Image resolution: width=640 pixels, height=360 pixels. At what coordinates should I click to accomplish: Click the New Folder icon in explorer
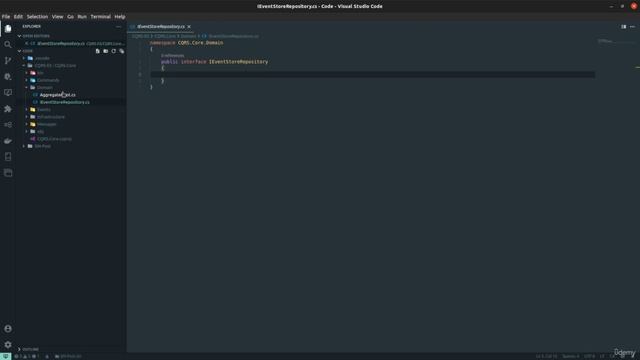click(106, 51)
